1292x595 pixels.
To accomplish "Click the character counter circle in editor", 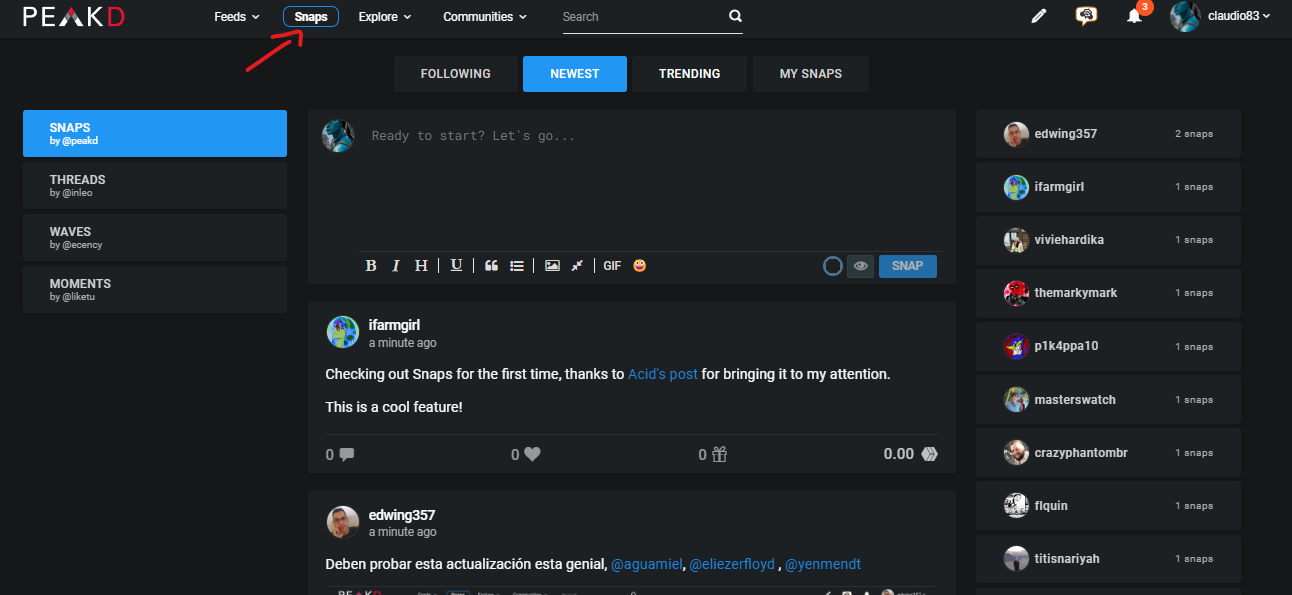I will (832, 266).
